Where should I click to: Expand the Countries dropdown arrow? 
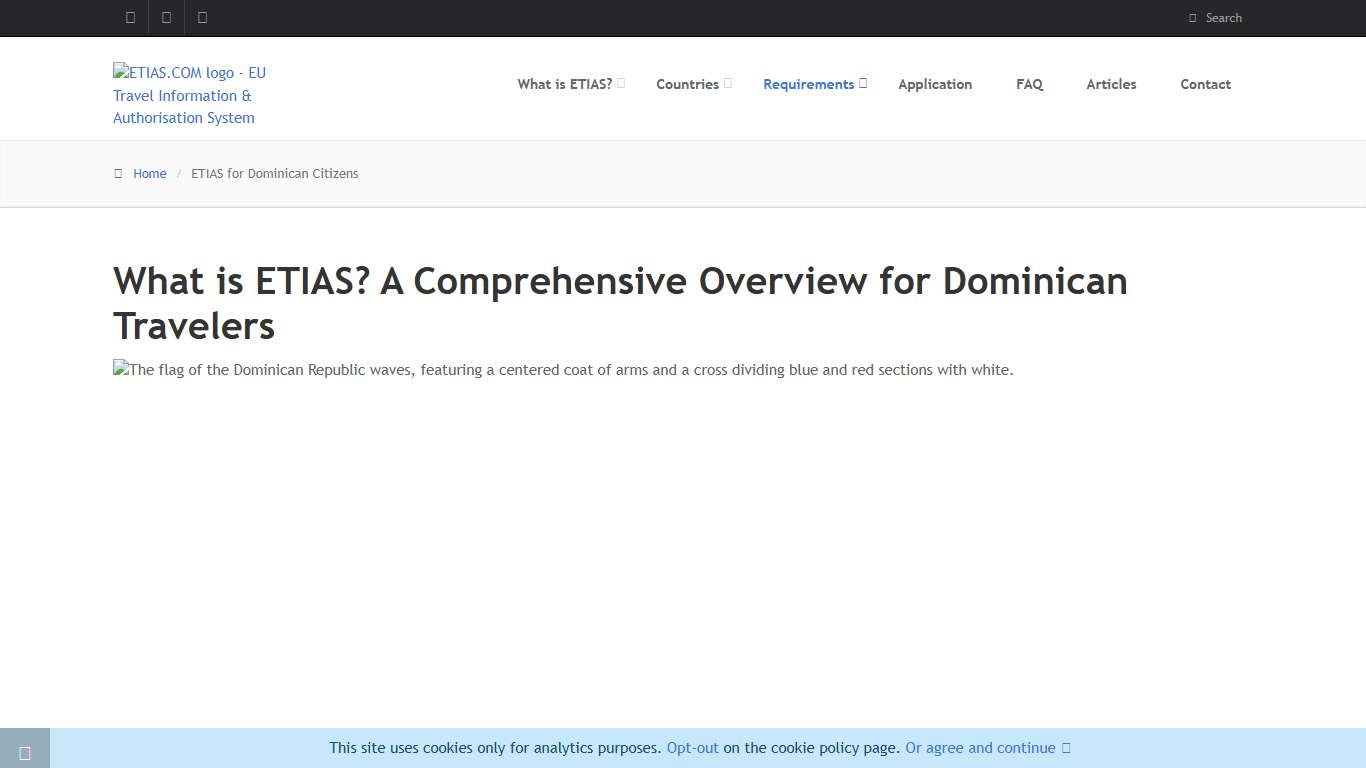728,83
